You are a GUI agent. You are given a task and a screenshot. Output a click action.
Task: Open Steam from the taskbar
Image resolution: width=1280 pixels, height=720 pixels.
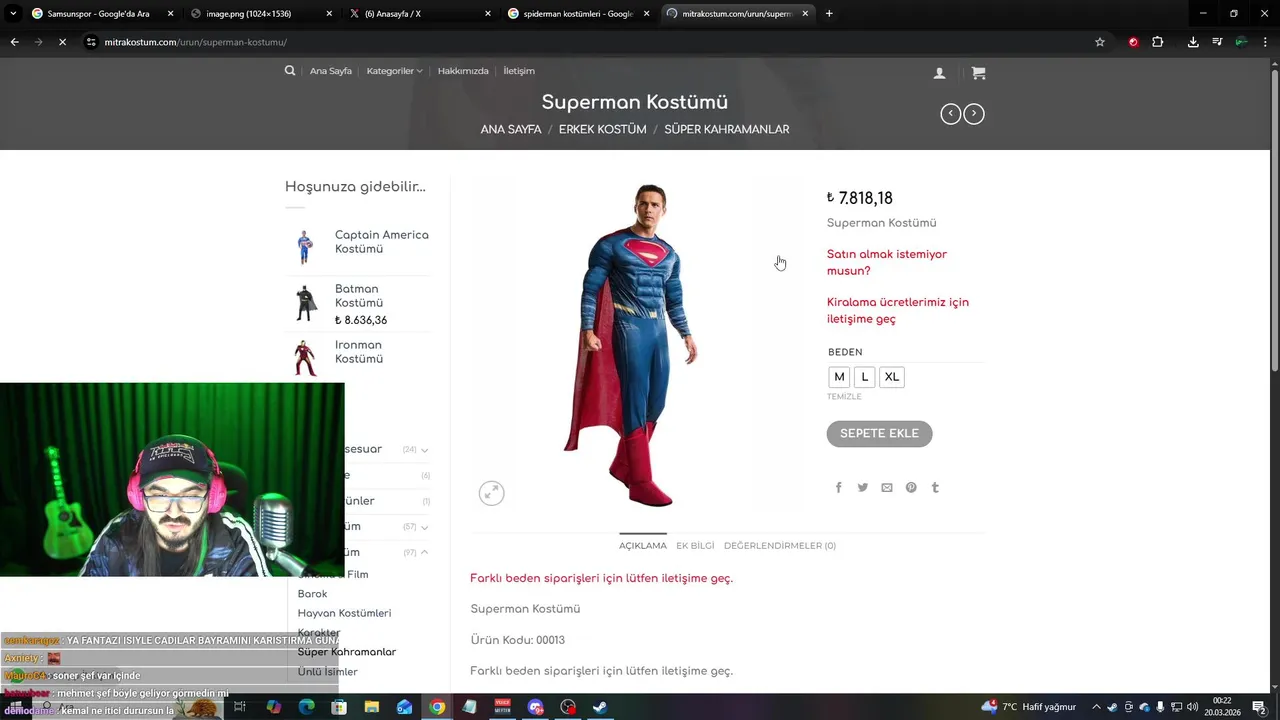[x=600, y=707]
